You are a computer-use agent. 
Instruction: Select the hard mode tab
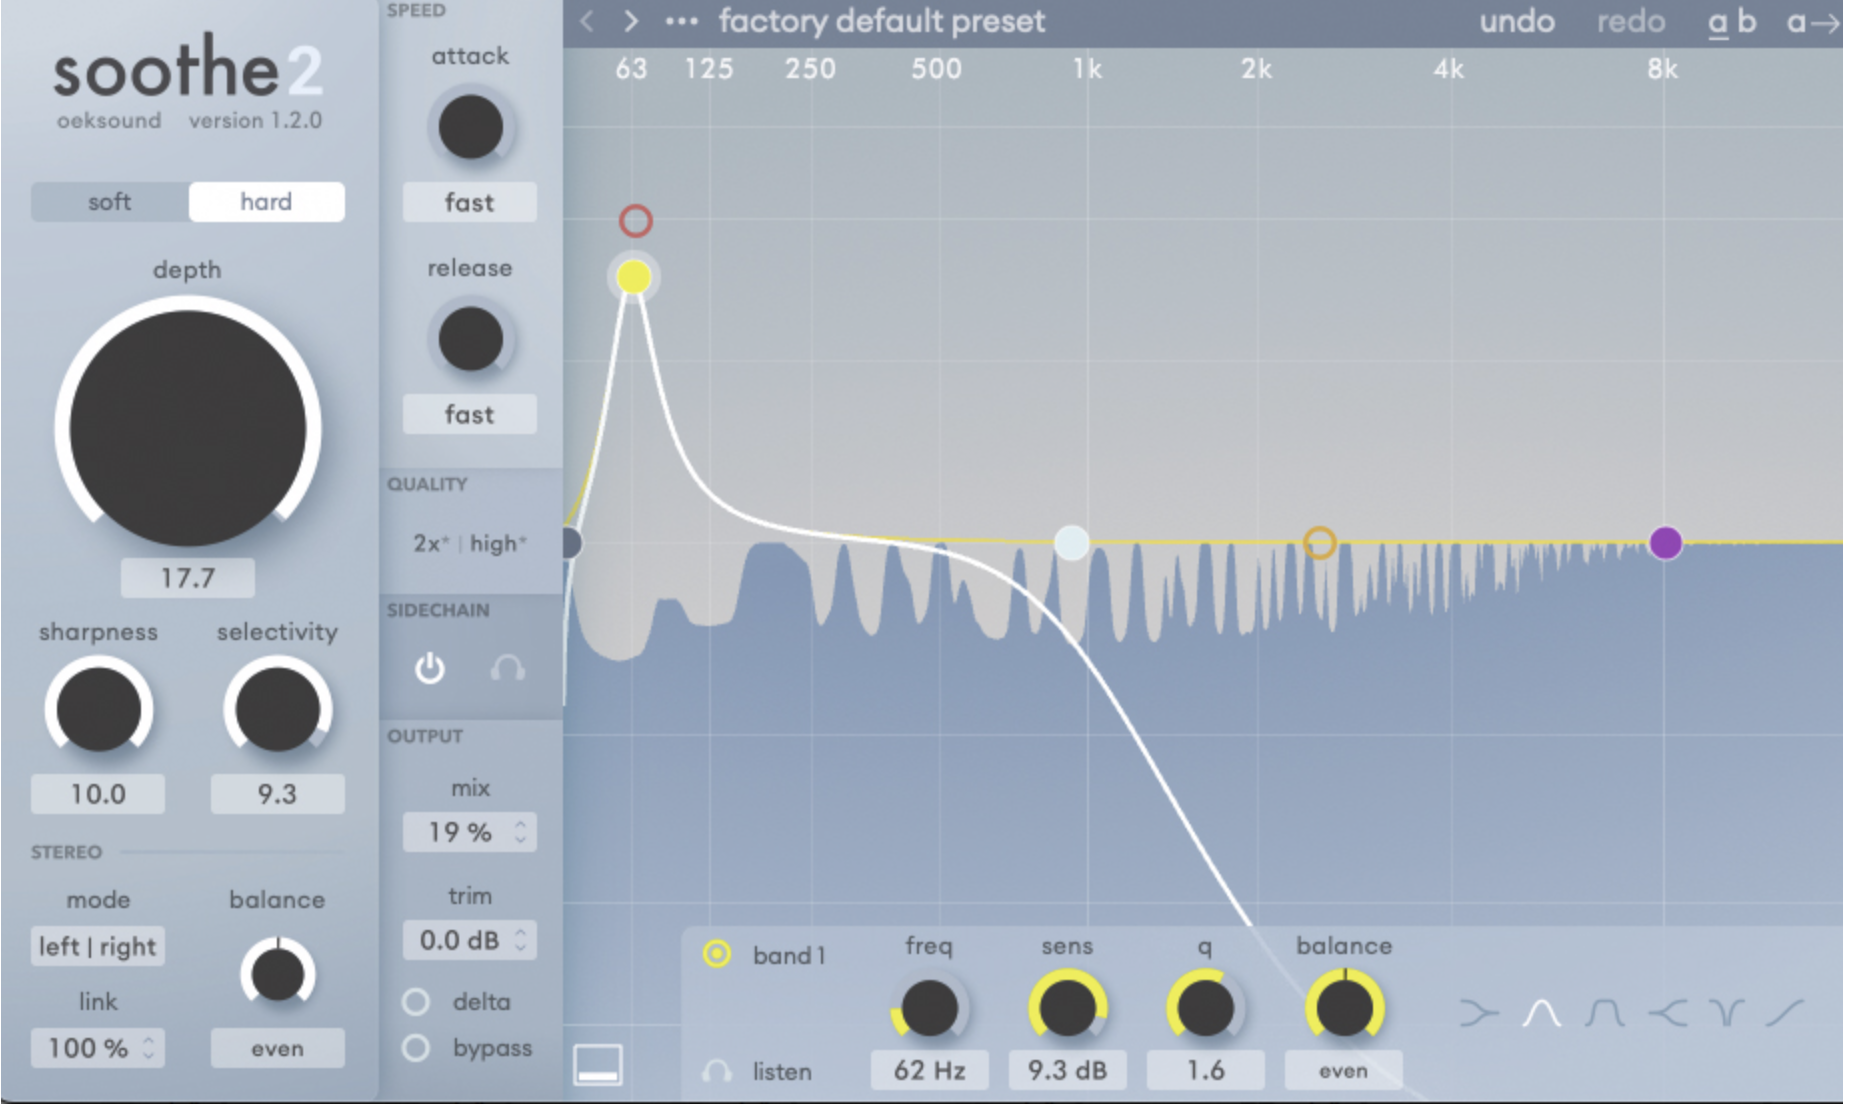(x=265, y=202)
